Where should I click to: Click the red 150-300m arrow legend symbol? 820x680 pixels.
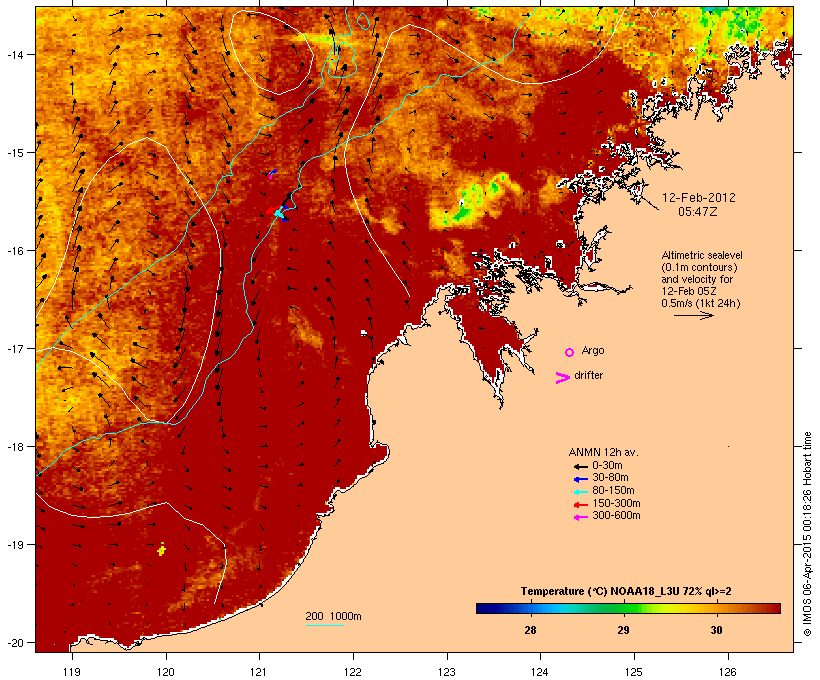[580, 505]
